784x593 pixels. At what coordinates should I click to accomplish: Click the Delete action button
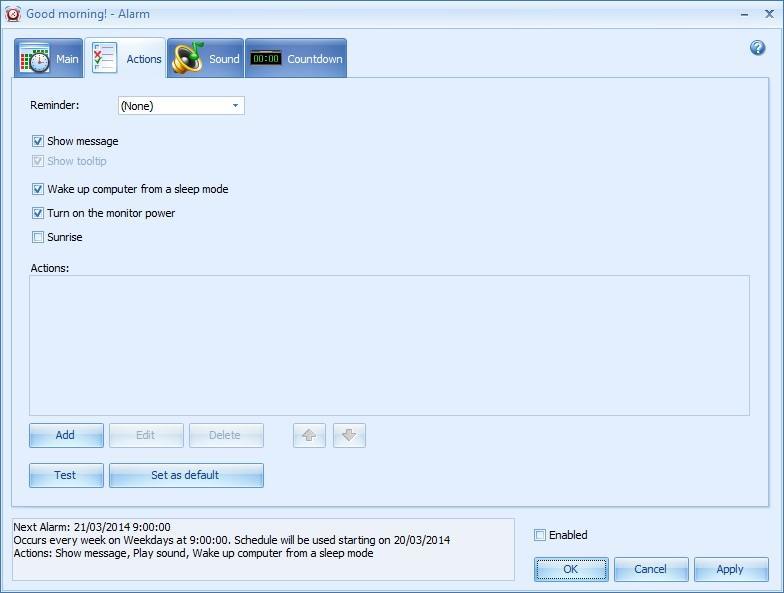(x=226, y=435)
